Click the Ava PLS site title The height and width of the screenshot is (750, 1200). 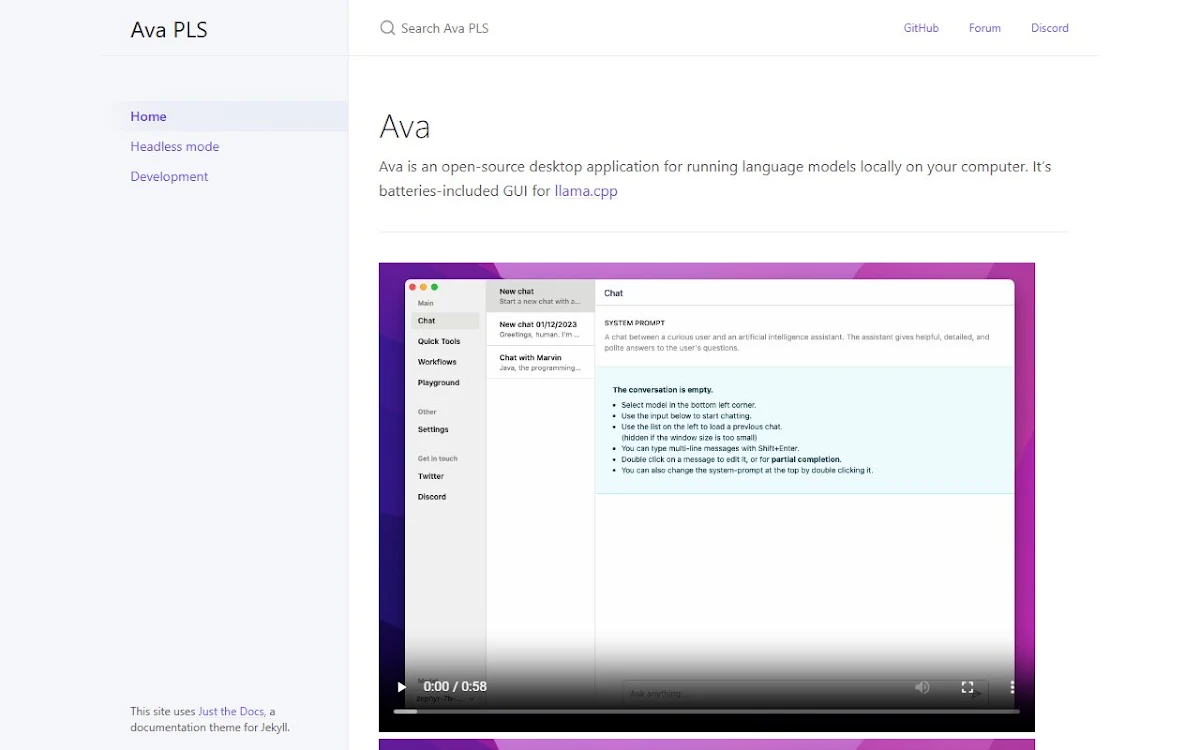click(x=169, y=29)
